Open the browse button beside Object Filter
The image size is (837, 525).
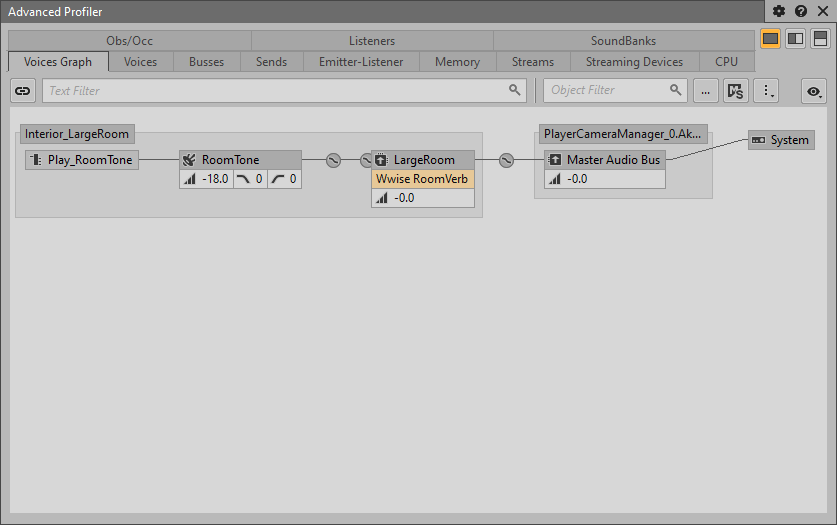(706, 91)
